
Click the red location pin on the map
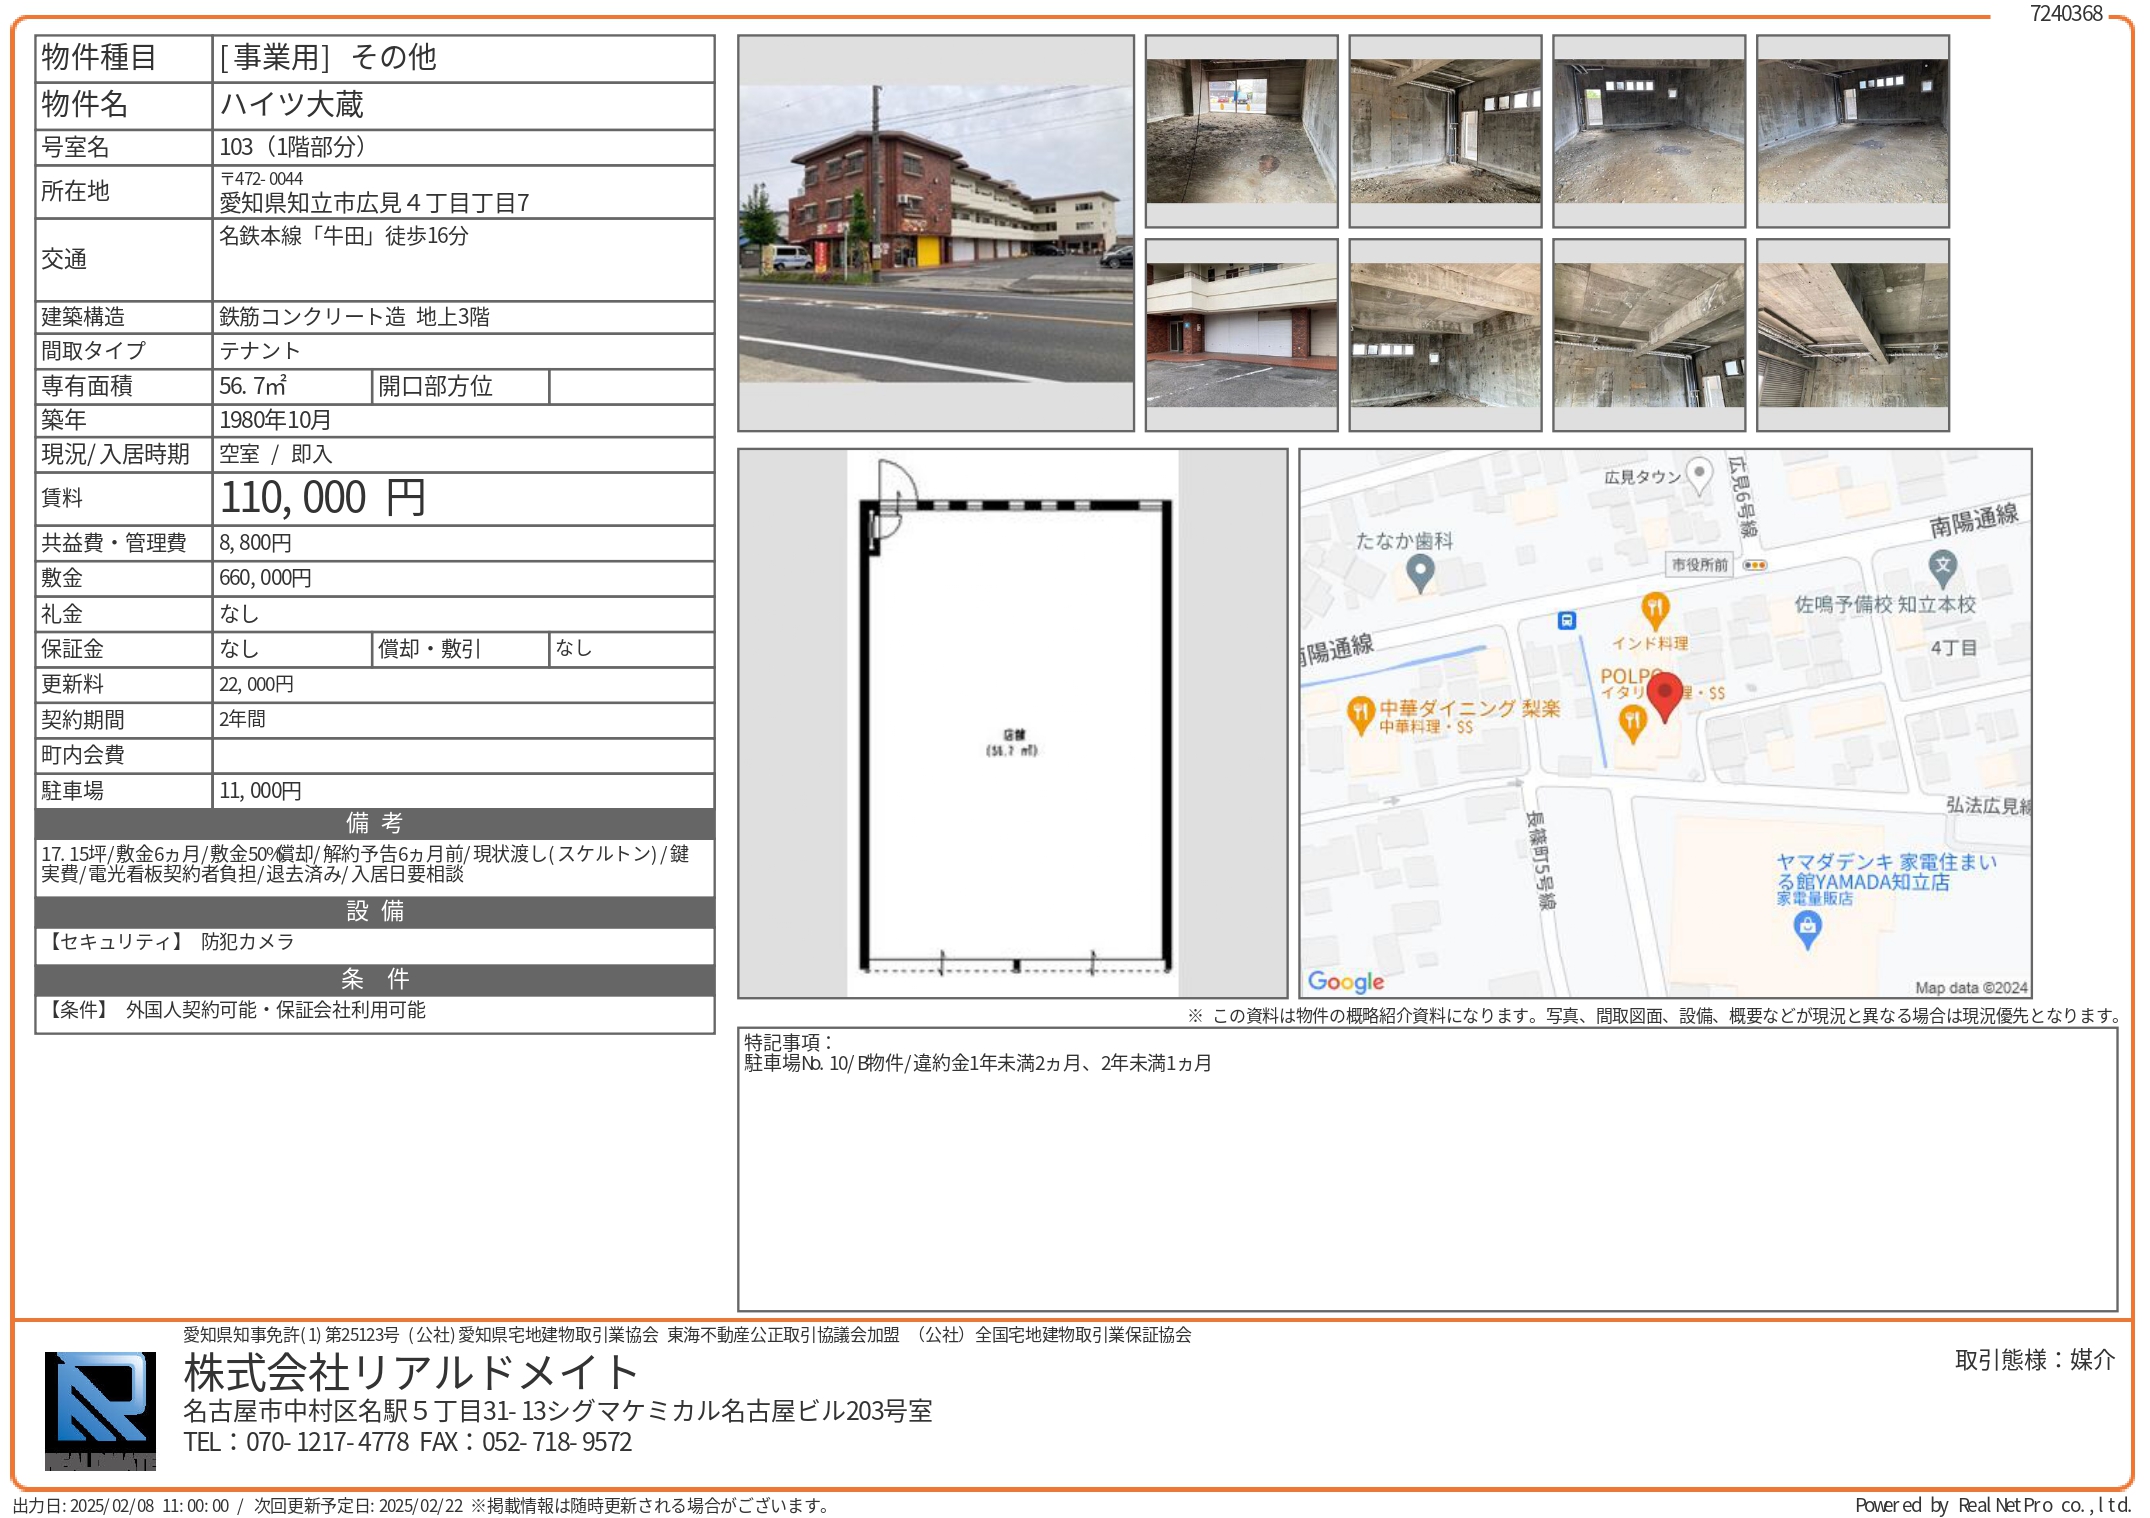click(1665, 697)
